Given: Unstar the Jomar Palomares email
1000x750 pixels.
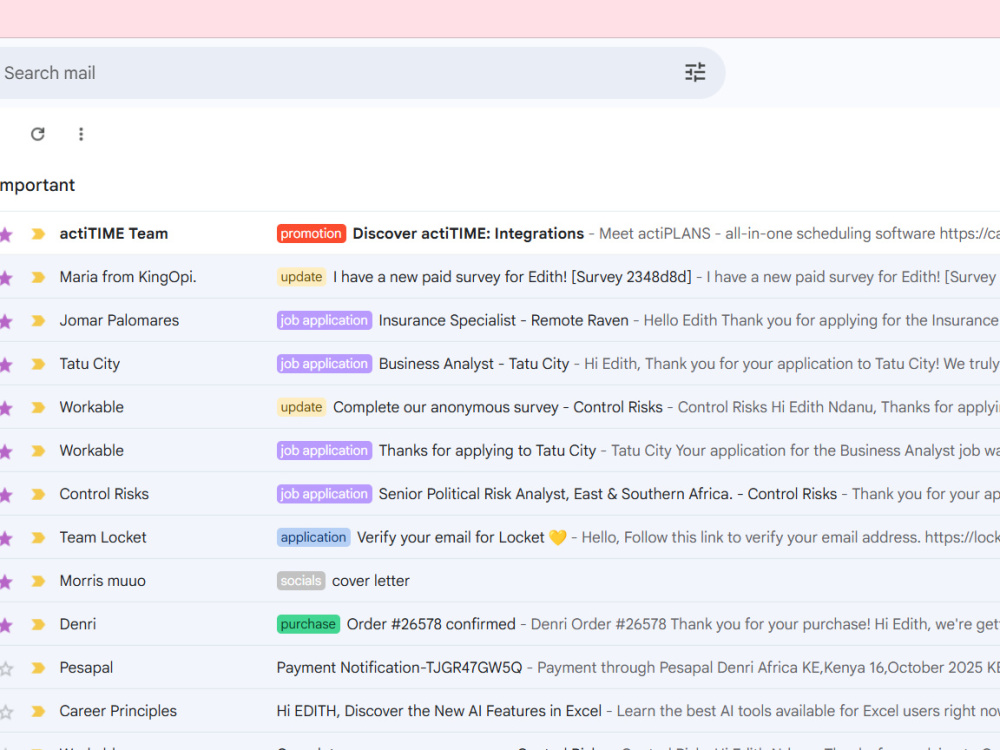Looking at the screenshot, I should tap(6, 321).
